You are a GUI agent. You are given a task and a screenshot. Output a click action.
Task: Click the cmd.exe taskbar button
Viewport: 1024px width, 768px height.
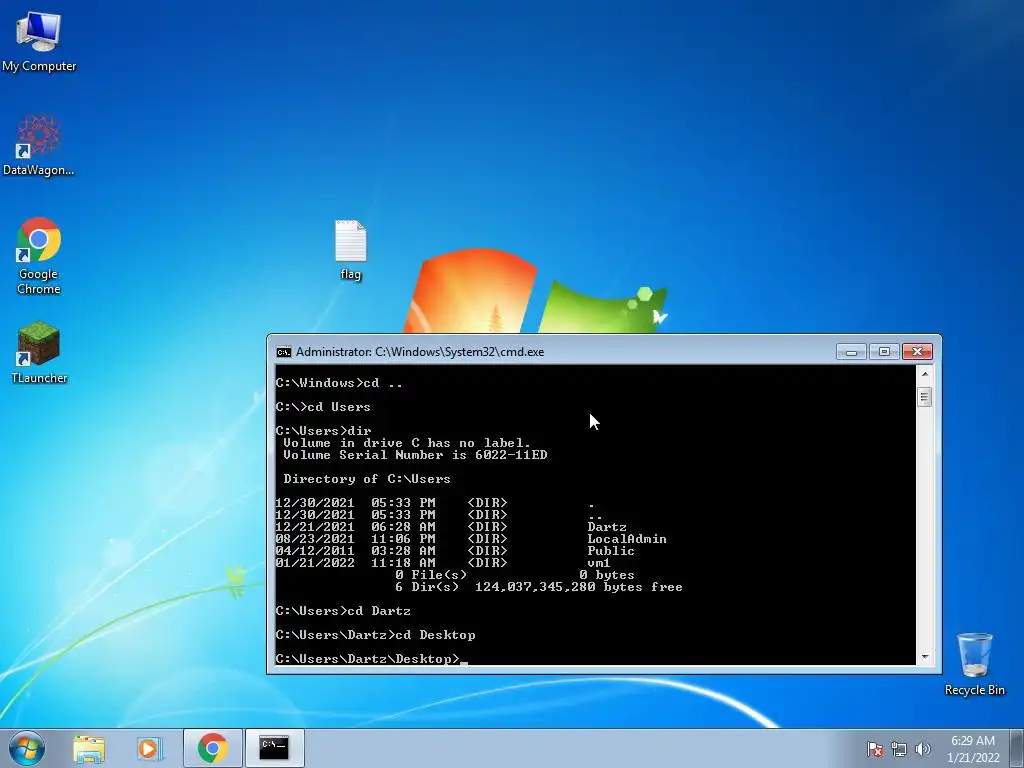(x=274, y=748)
